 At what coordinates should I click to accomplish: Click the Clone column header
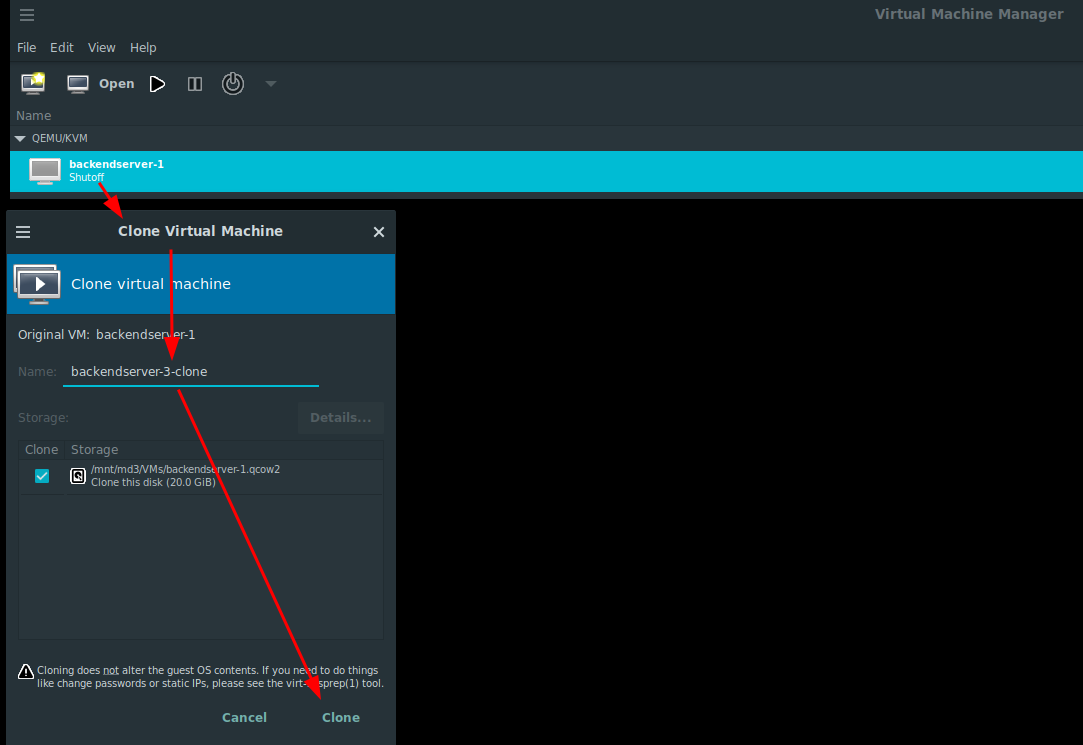41,449
